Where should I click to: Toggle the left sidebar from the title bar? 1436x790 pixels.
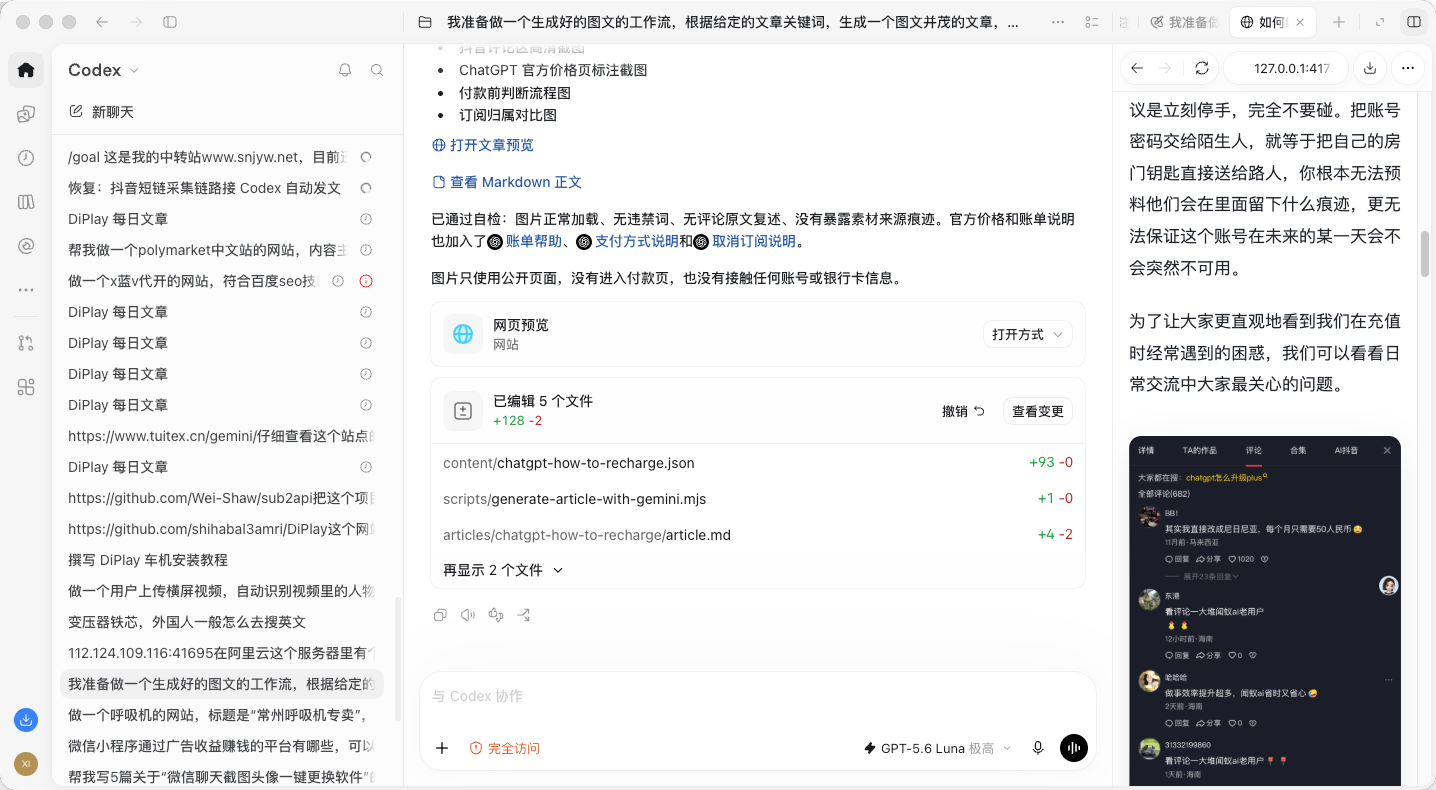[x=170, y=22]
